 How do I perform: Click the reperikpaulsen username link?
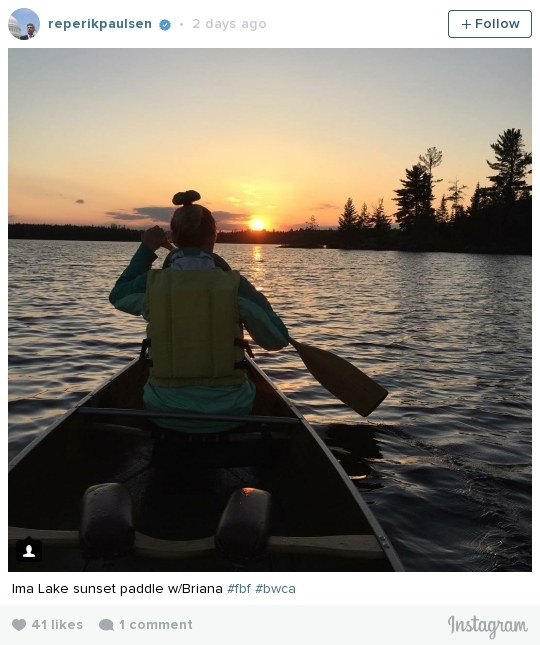click(100, 24)
